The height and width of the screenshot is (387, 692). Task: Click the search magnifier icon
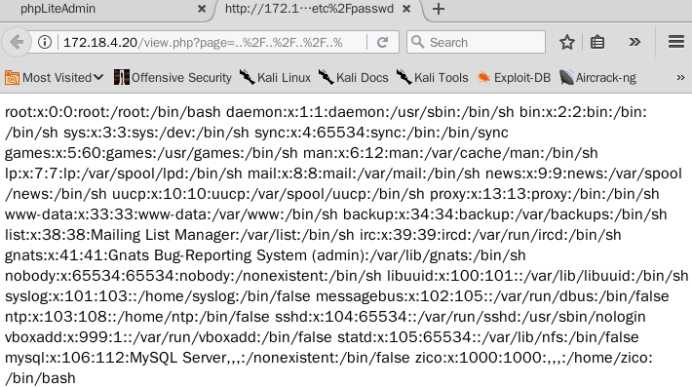pos(417,42)
